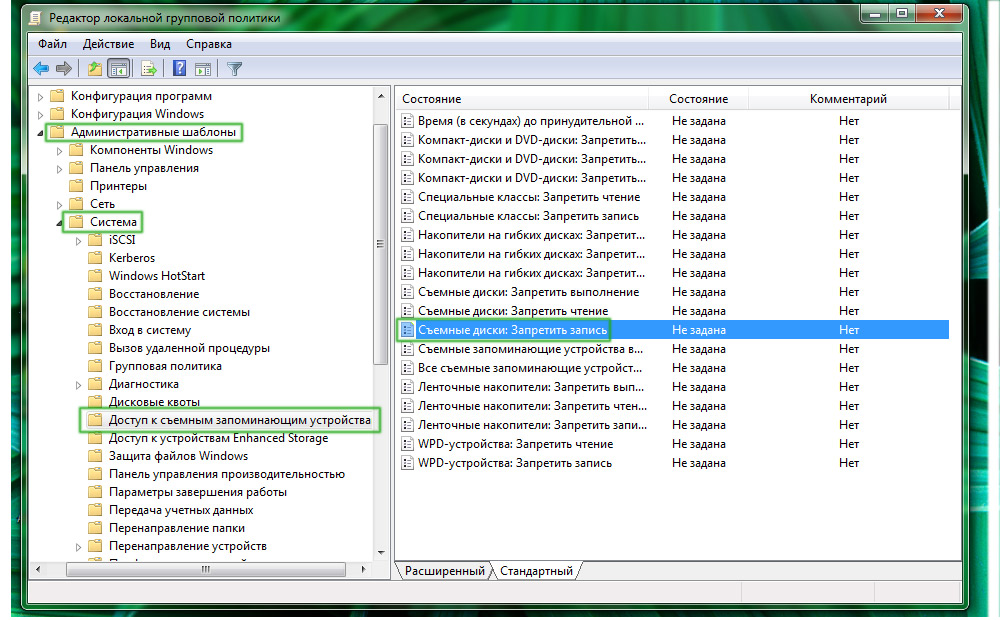Toggle the Show/Hide Action Pane icon
This screenshot has width=1000, height=620.
[x=203, y=69]
